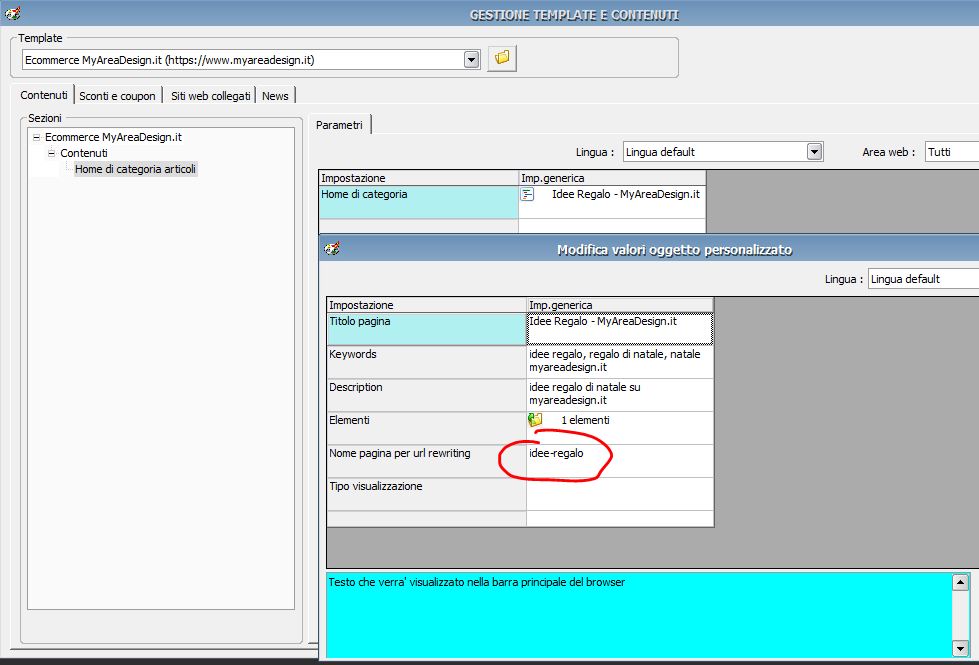Click the help text scrollbar up arrow
This screenshot has height=665, width=979.
[x=960, y=583]
